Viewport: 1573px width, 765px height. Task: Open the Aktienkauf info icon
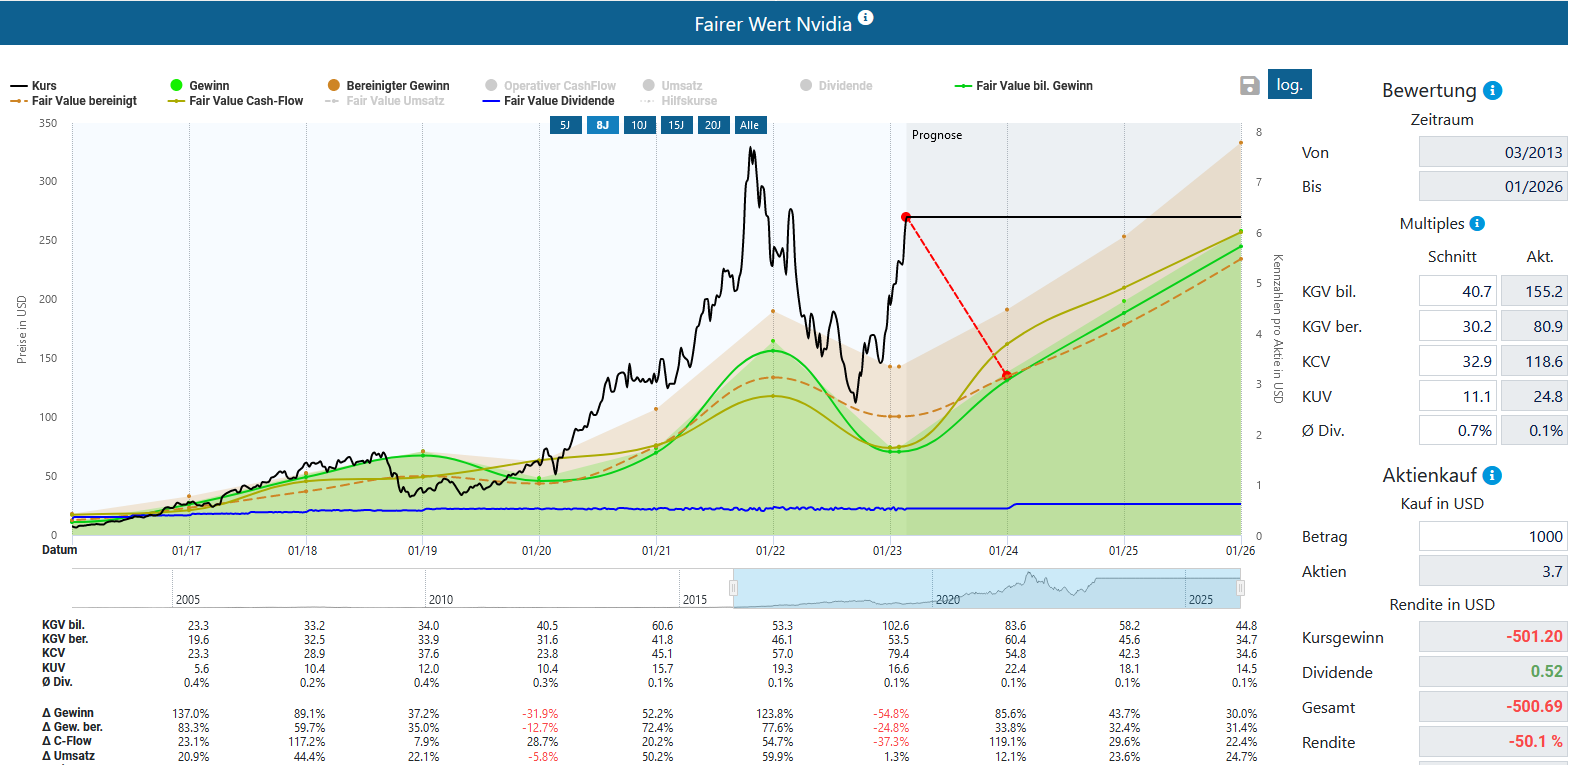(1492, 475)
